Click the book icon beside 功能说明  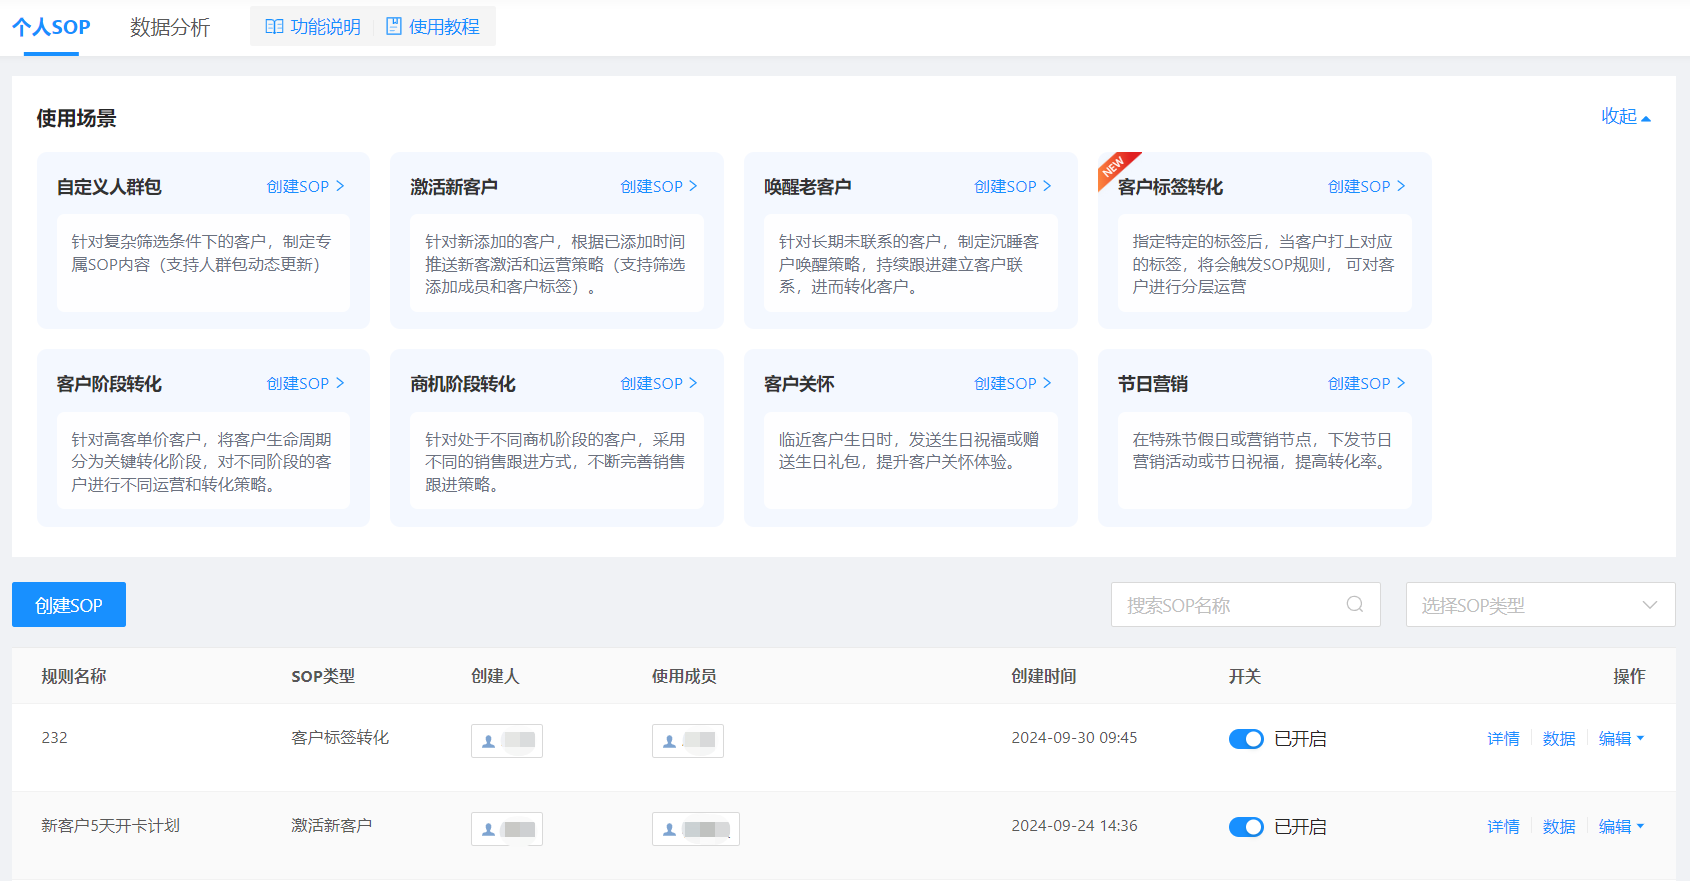[274, 27]
